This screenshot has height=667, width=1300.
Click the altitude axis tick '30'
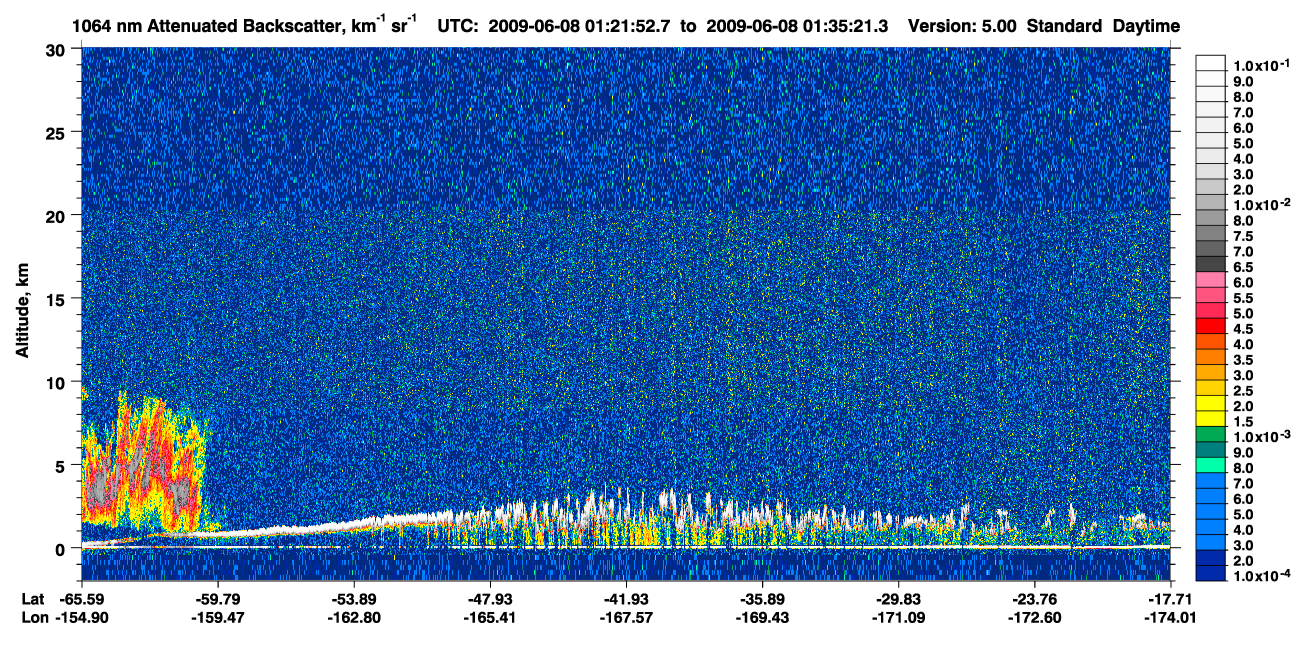click(x=58, y=49)
